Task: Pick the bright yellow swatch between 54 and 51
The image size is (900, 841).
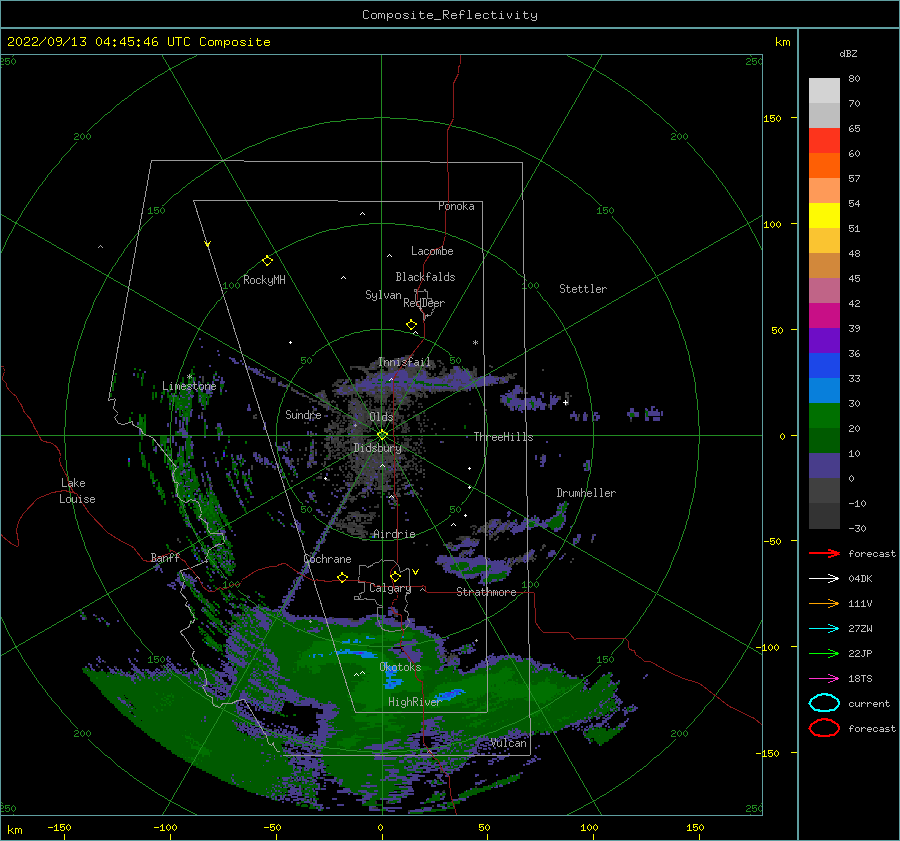Action: pos(824,216)
